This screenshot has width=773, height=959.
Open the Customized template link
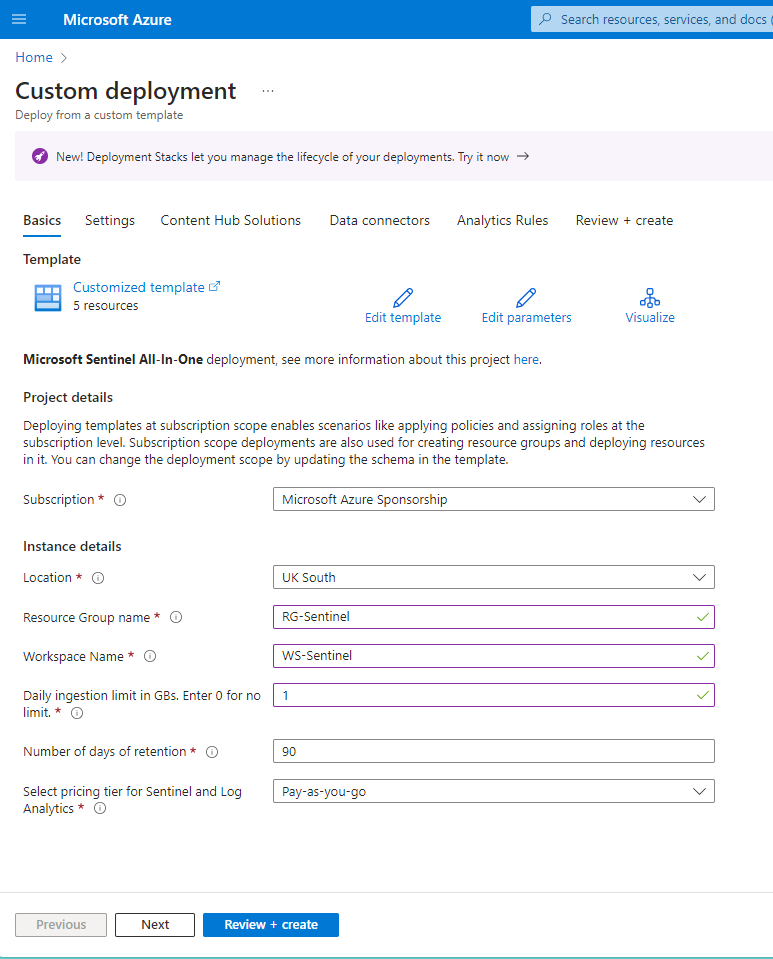click(x=146, y=287)
